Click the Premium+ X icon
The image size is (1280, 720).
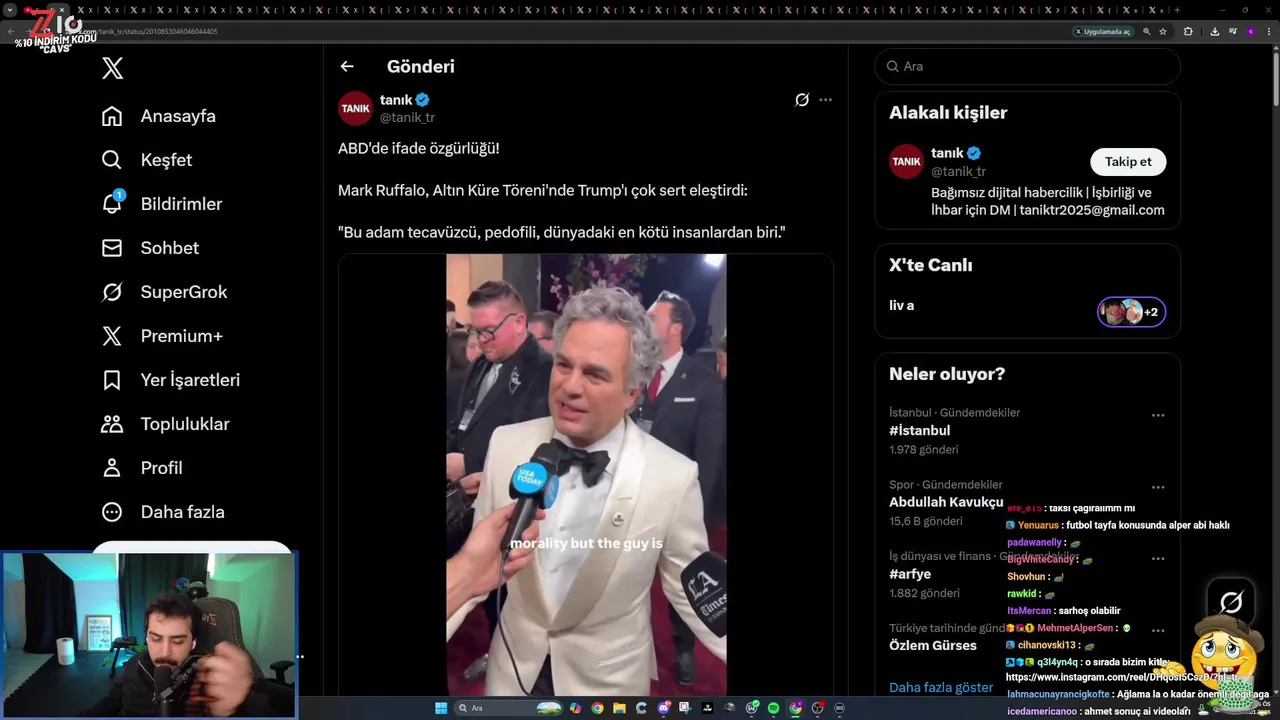pos(112,336)
